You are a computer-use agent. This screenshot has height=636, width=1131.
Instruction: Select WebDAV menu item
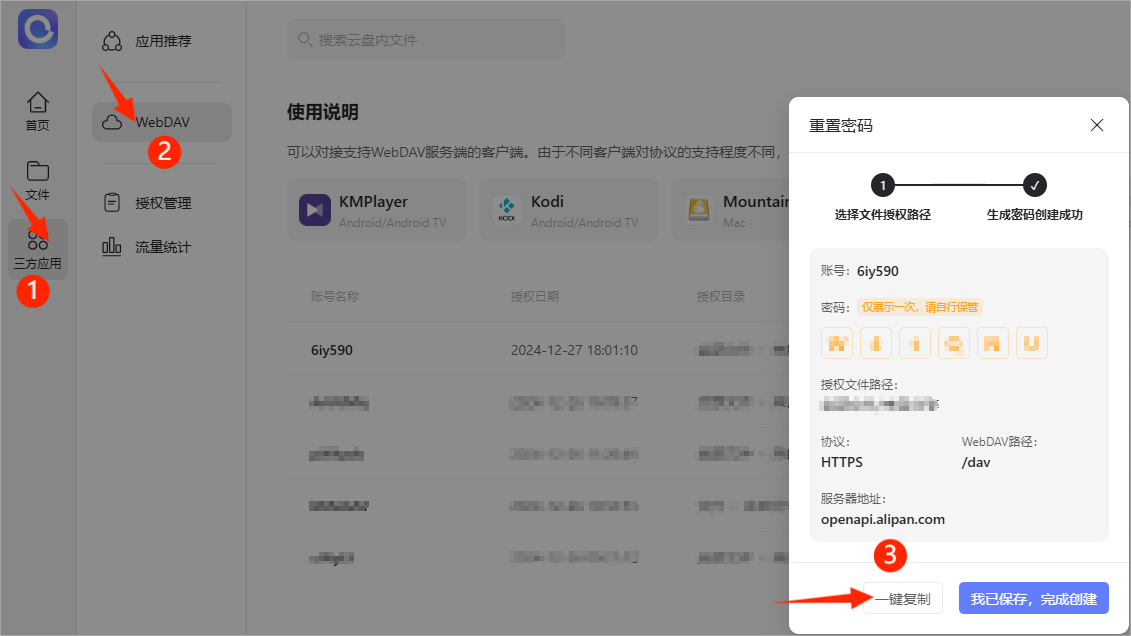coord(162,122)
